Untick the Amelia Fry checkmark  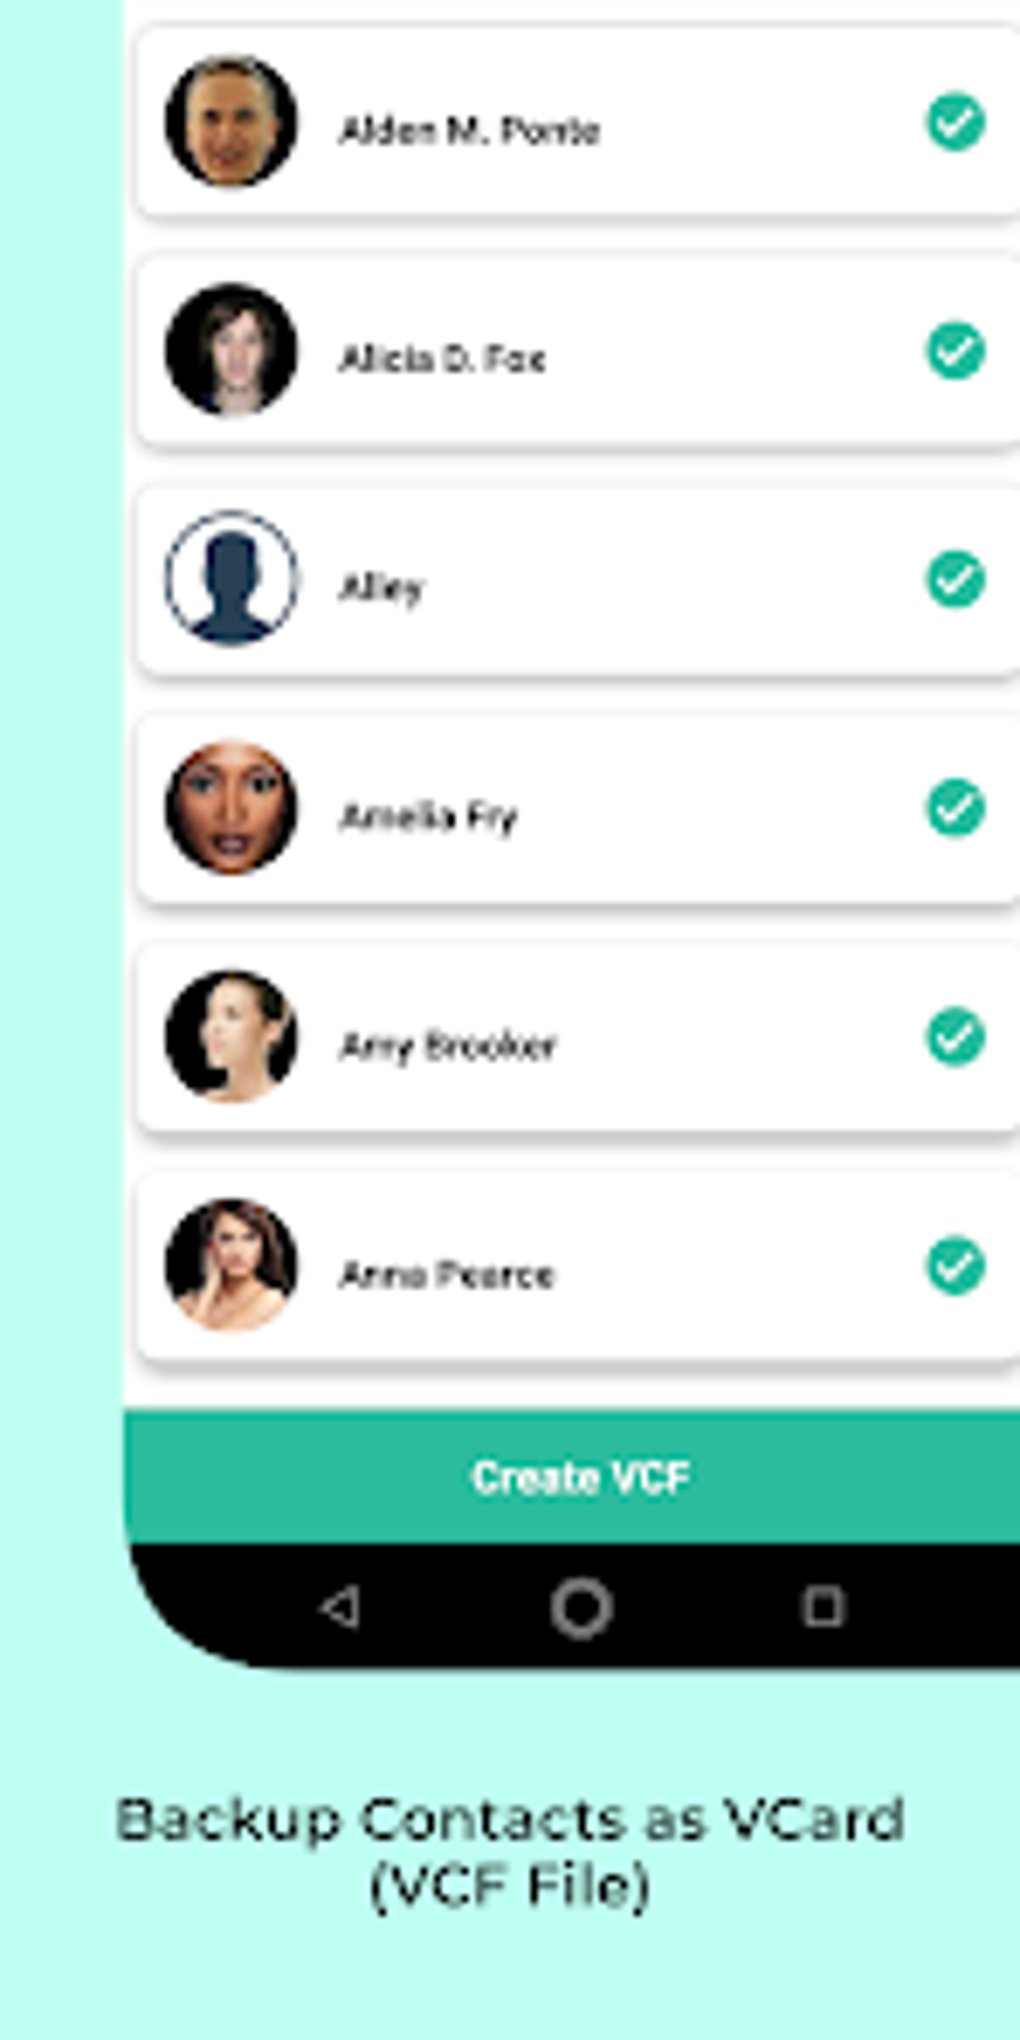956,807
